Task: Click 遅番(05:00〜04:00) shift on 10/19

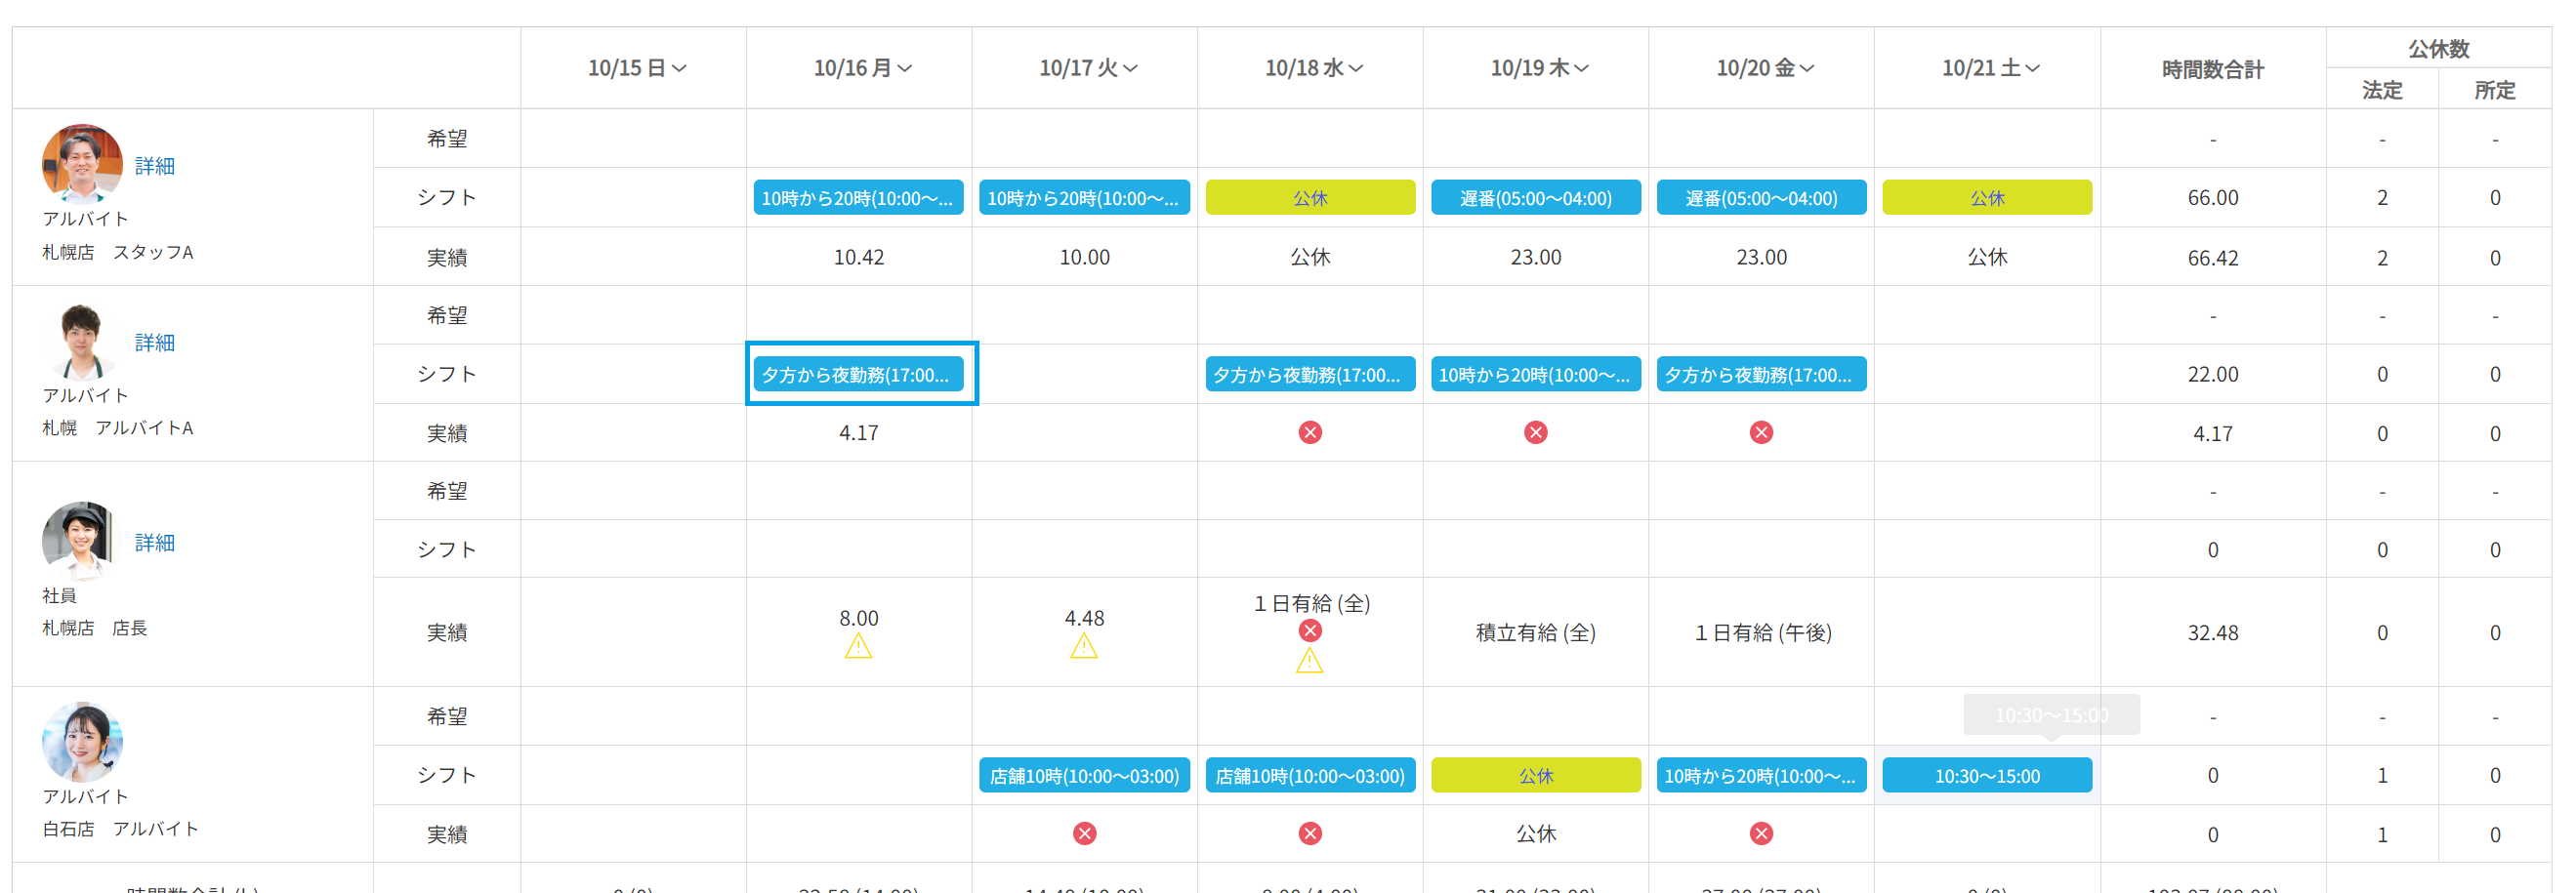Action: [1535, 198]
